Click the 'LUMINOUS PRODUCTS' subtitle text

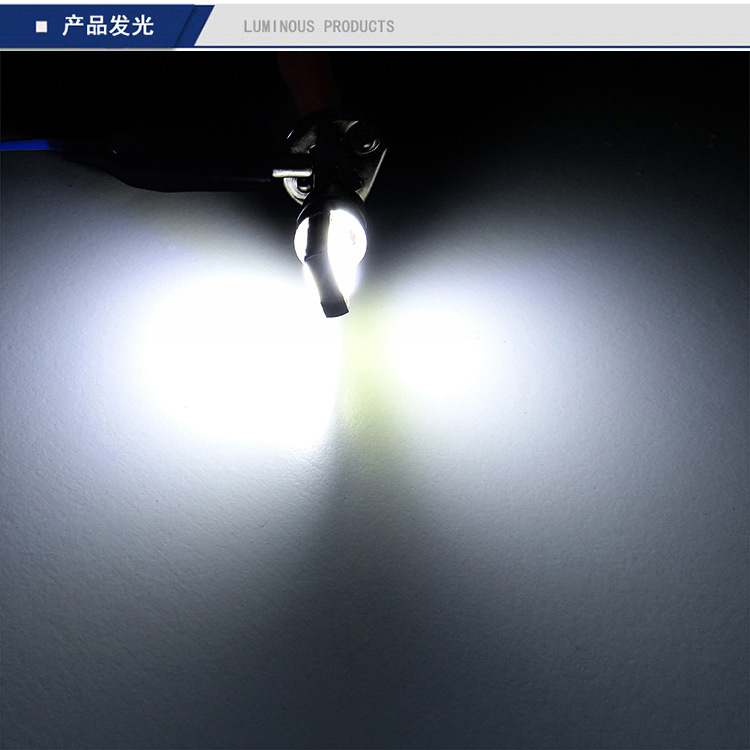[x=319, y=26]
